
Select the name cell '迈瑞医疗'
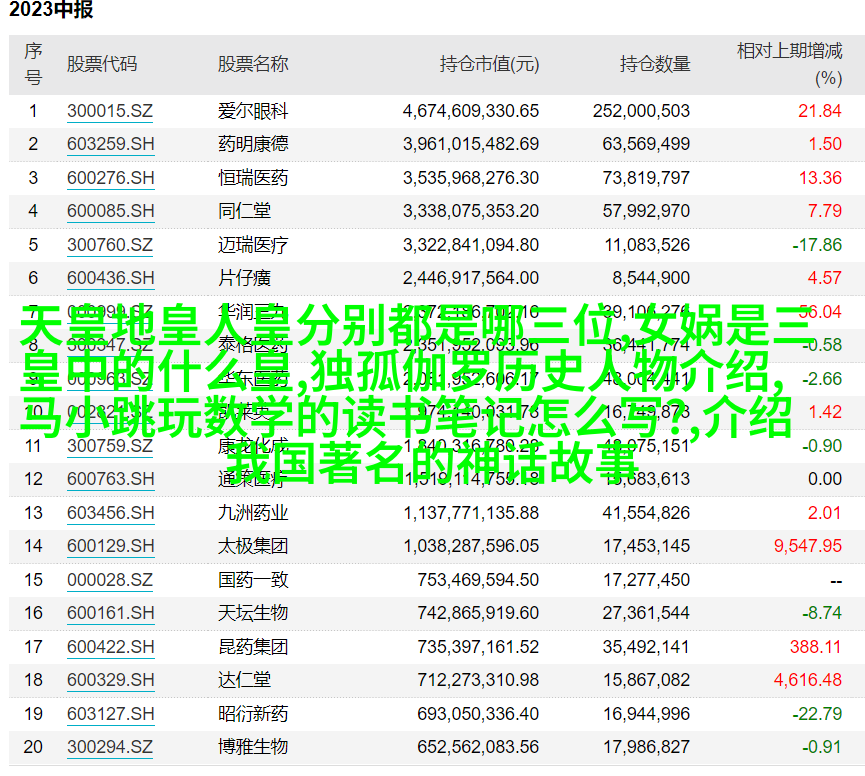(253, 245)
